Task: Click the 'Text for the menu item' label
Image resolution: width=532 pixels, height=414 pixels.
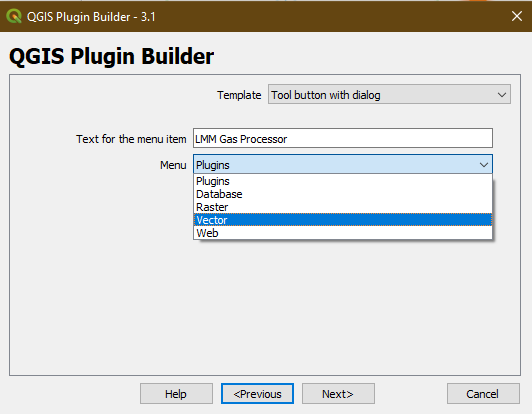Action: tap(131, 139)
